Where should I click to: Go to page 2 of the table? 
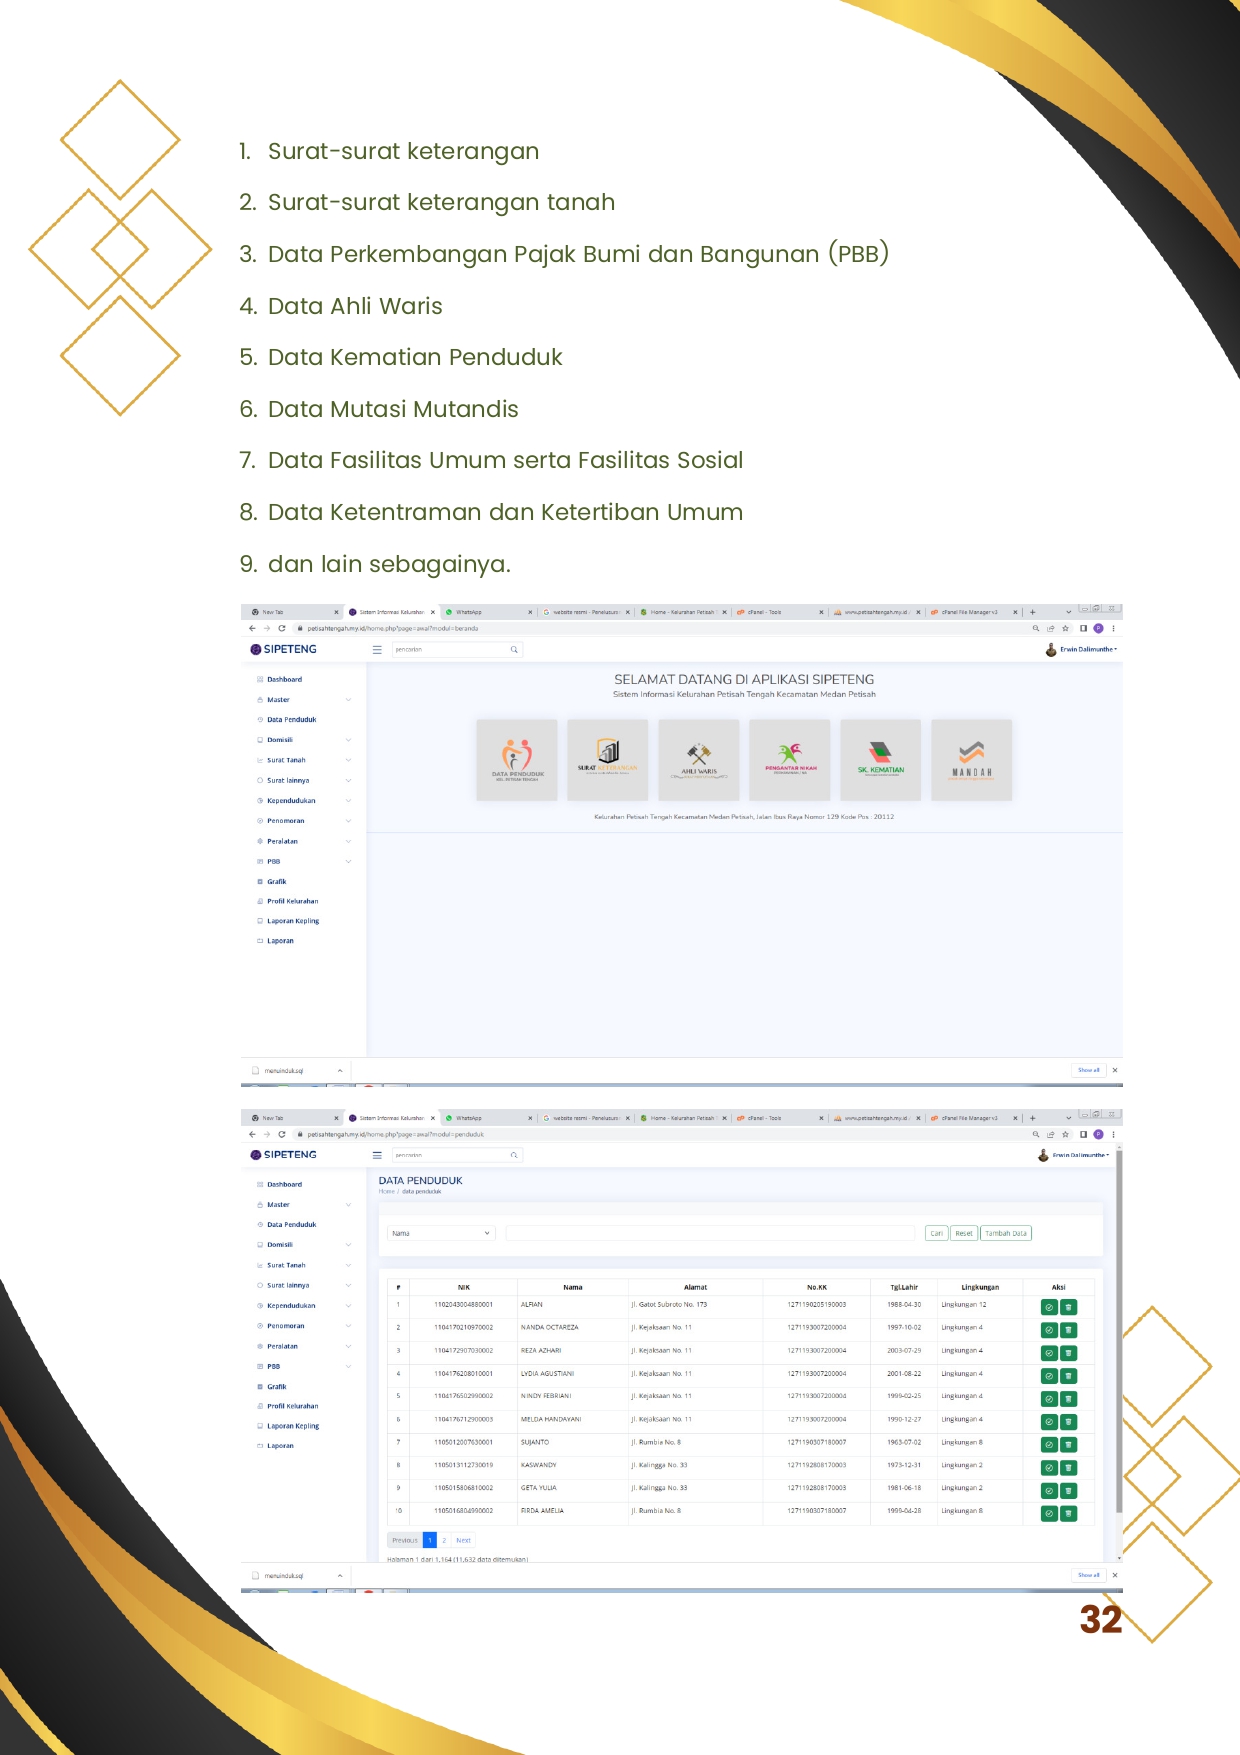point(444,1540)
